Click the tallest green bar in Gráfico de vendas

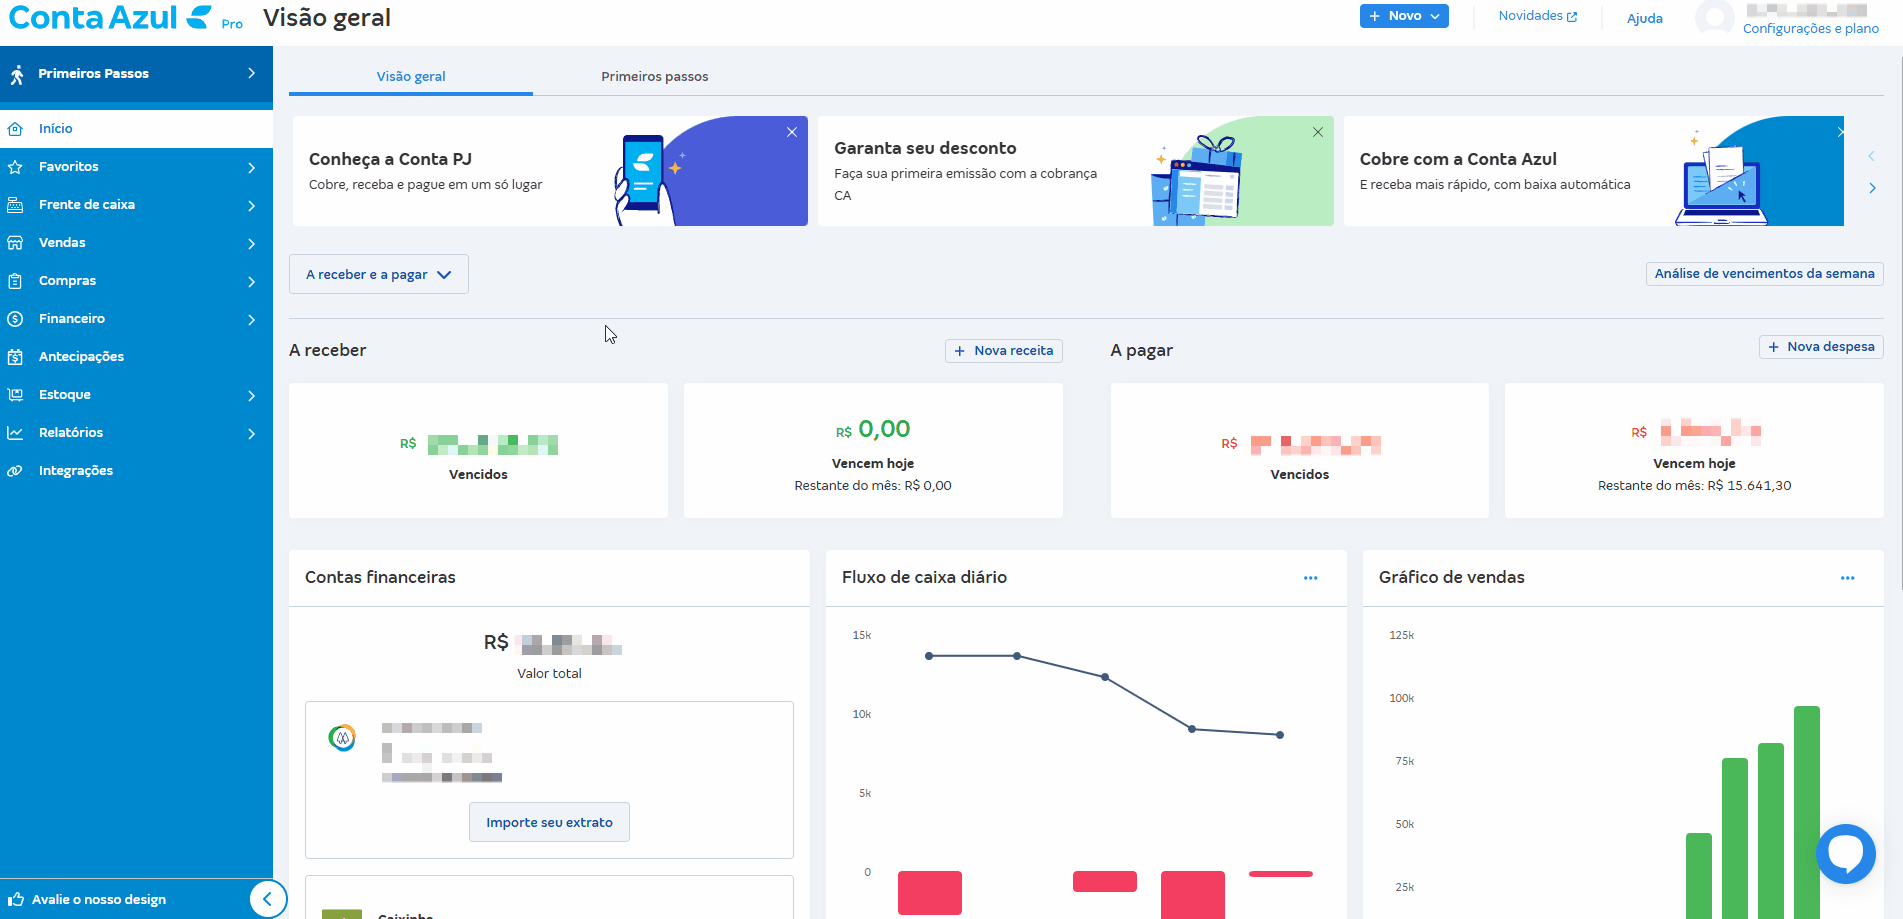click(x=1807, y=812)
